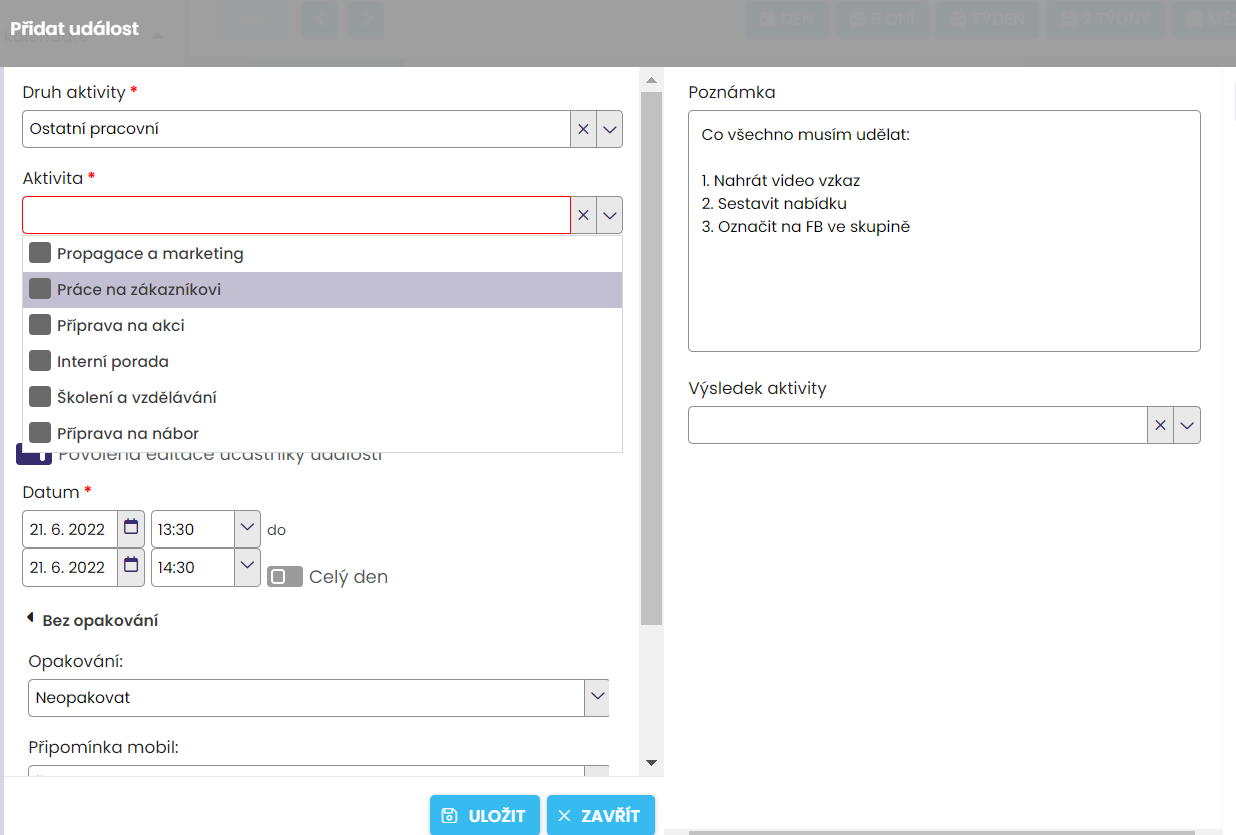Click the Zavřít button

click(600, 815)
